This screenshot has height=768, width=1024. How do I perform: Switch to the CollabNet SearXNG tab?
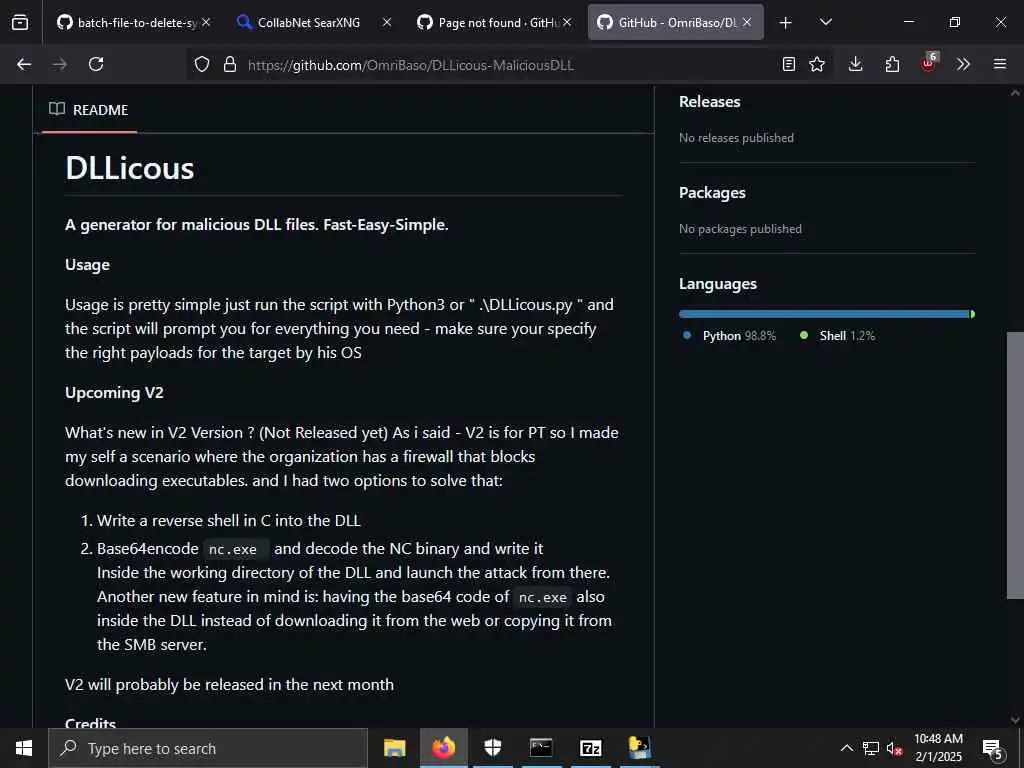(315, 22)
